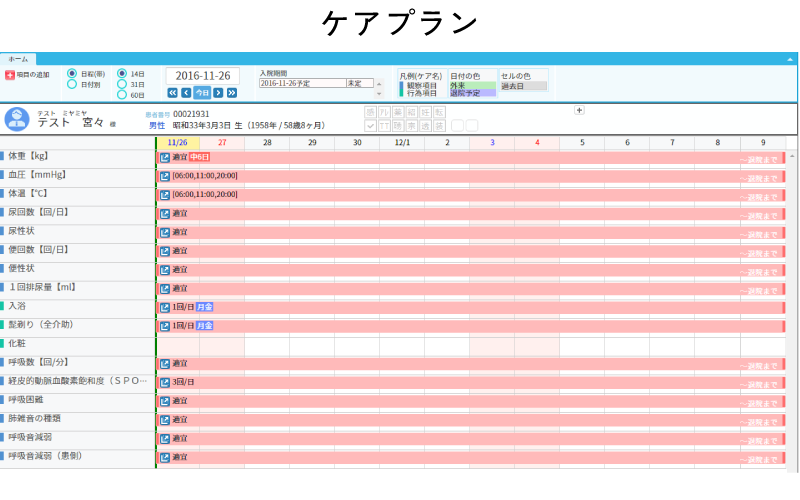Select the 31日 display period option

[122, 85]
